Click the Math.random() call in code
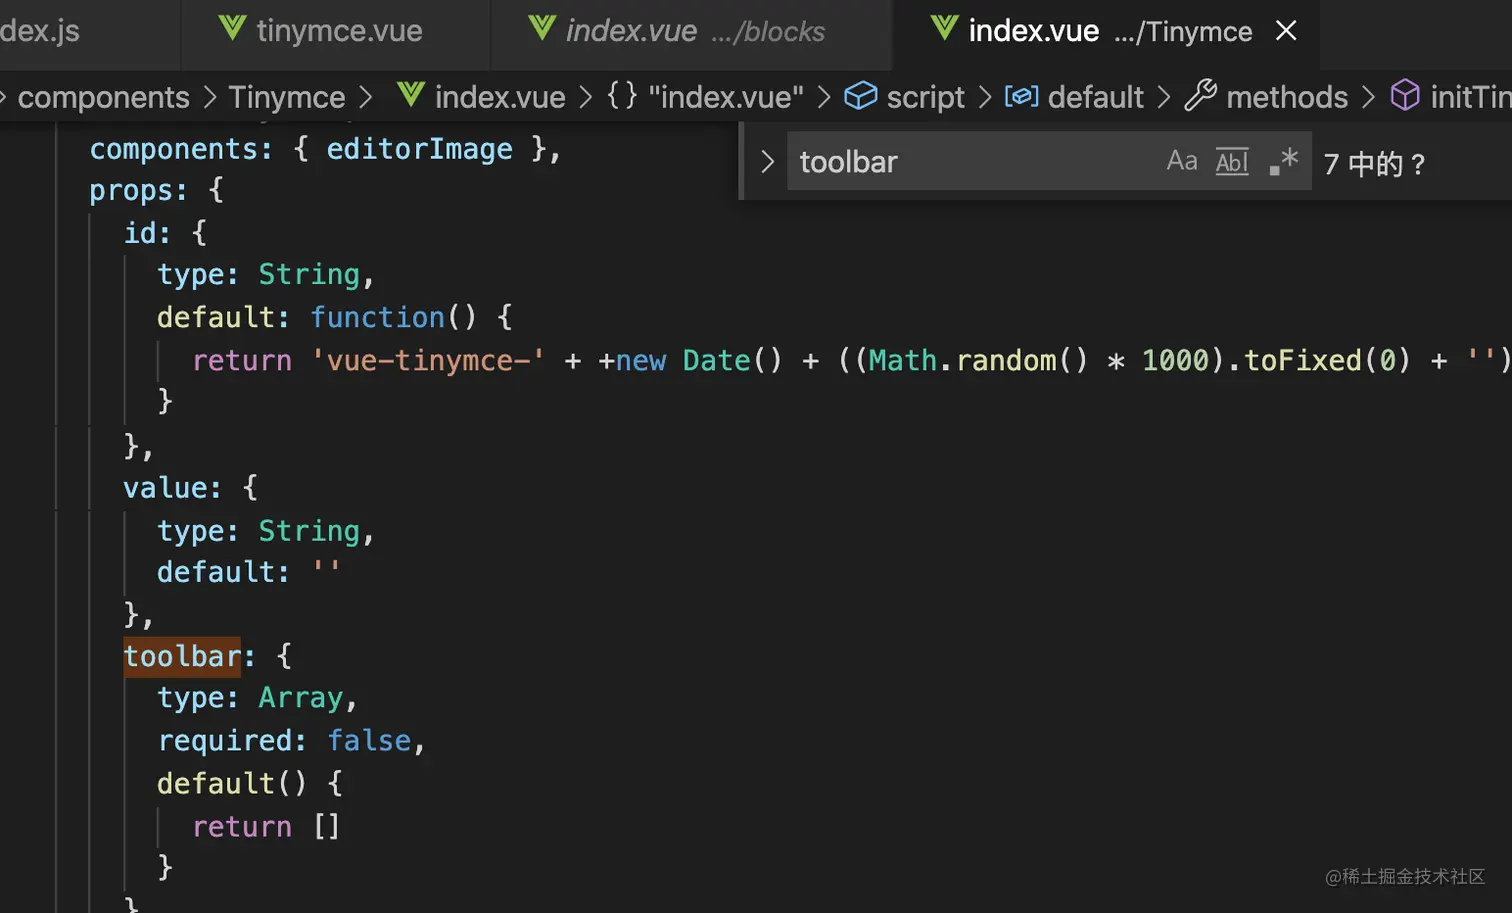This screenshot has height=913, width=1512. tap(978, 360)
